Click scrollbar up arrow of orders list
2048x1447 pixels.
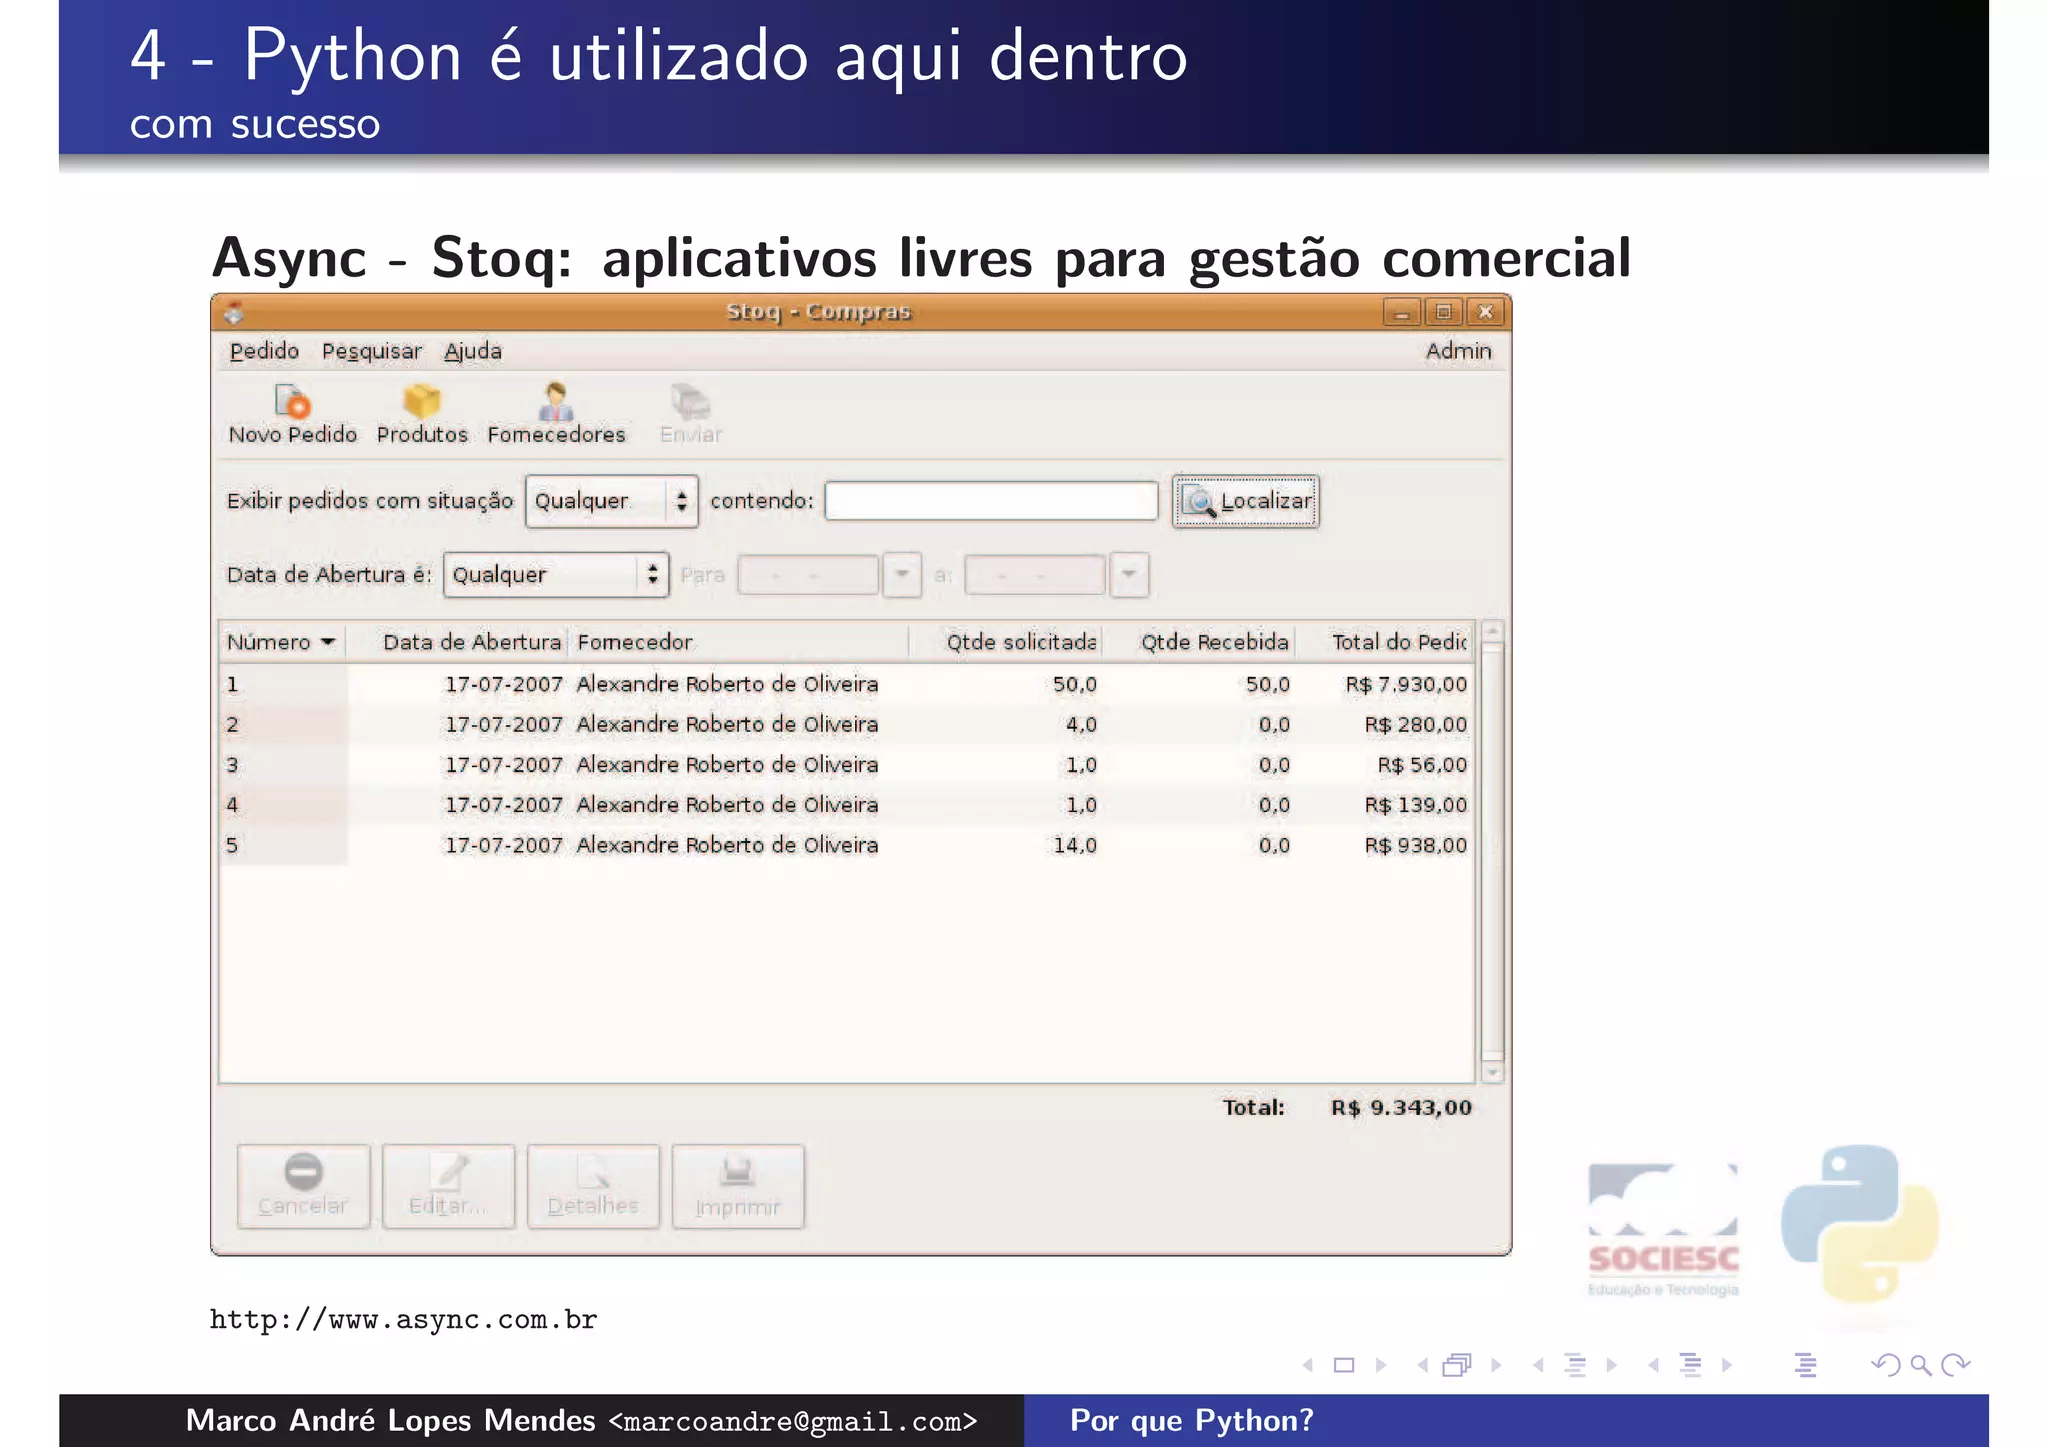[1492, 631]
